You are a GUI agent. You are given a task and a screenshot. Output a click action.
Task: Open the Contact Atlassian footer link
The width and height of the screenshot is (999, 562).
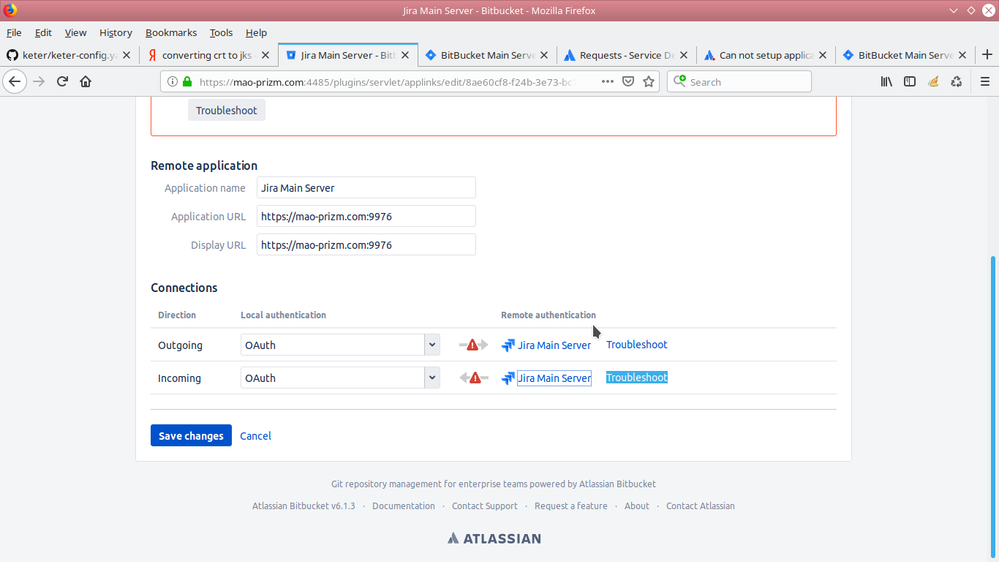700,506
